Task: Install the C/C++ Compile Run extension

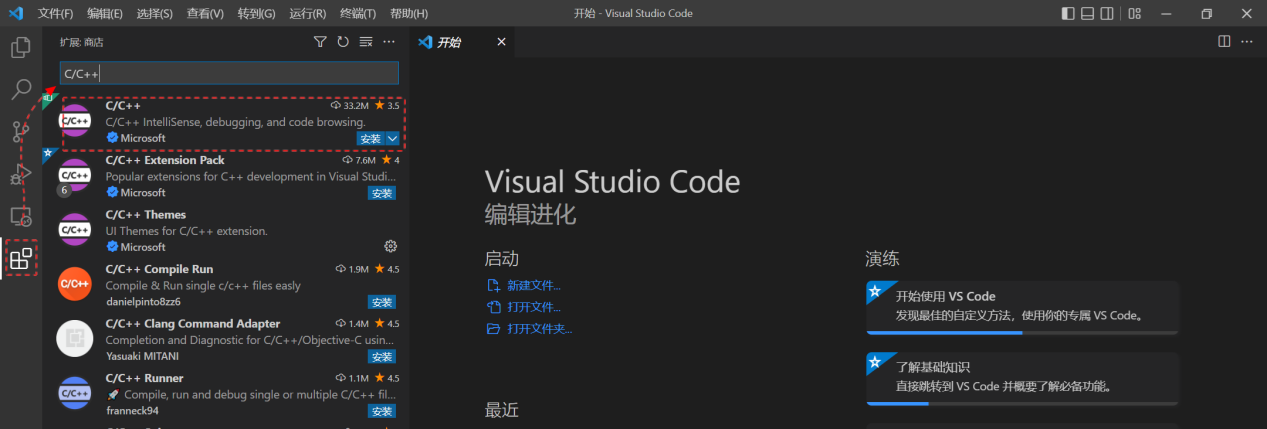Action: point(381,301)
